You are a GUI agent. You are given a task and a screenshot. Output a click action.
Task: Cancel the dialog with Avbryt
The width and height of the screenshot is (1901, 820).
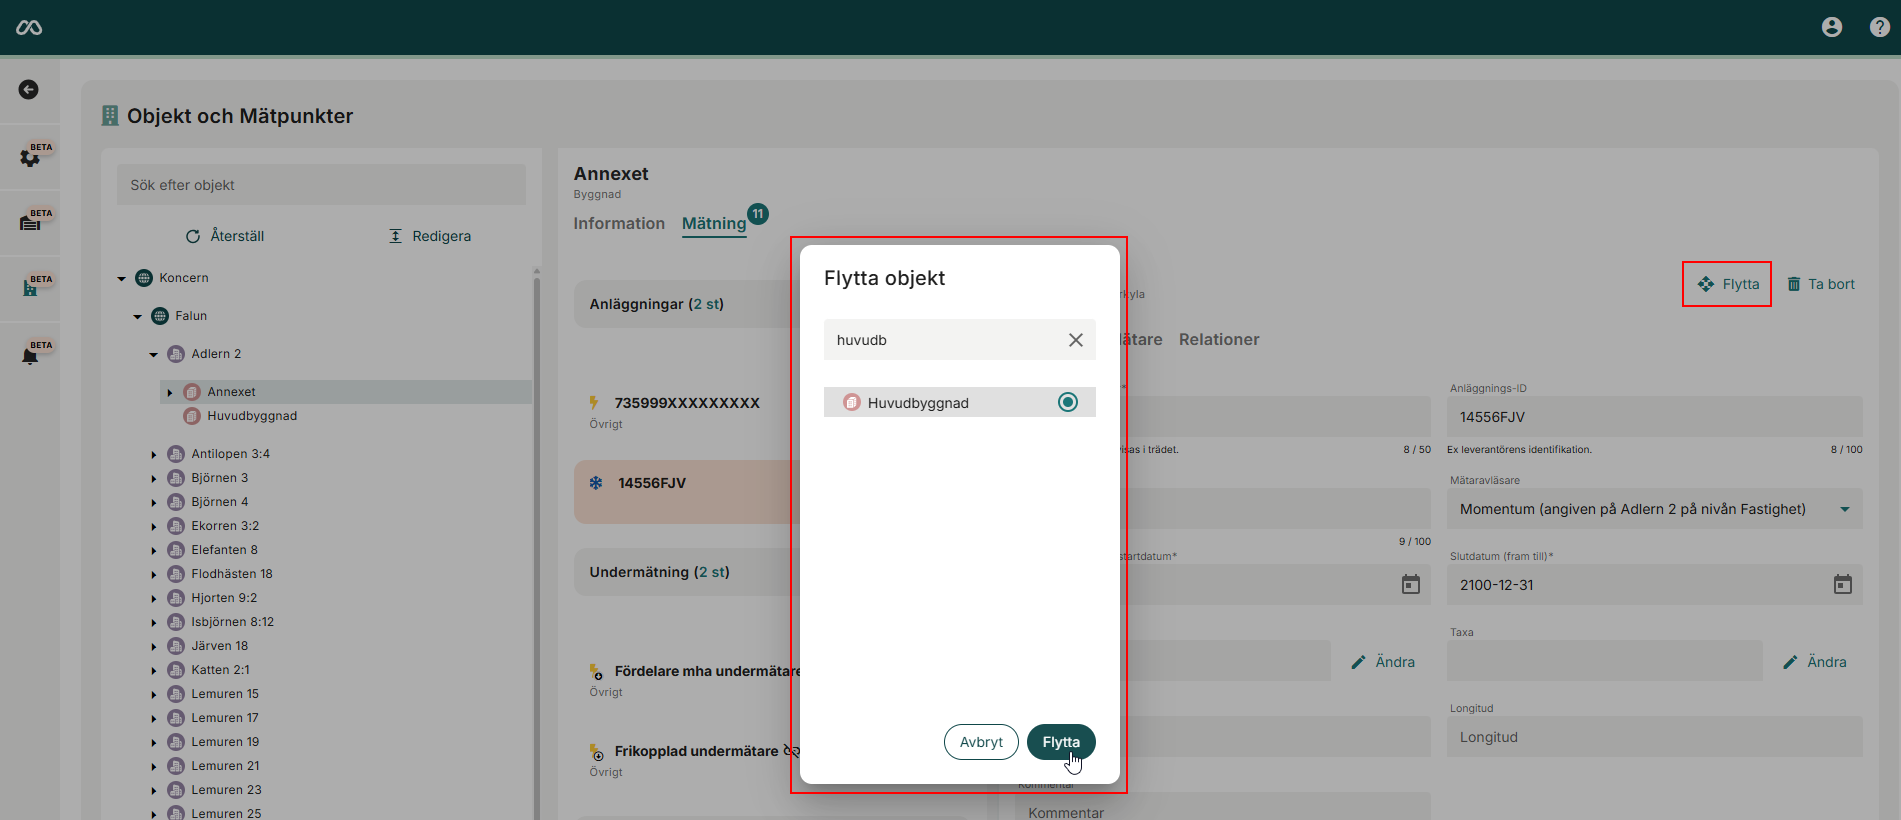(980, 742)
